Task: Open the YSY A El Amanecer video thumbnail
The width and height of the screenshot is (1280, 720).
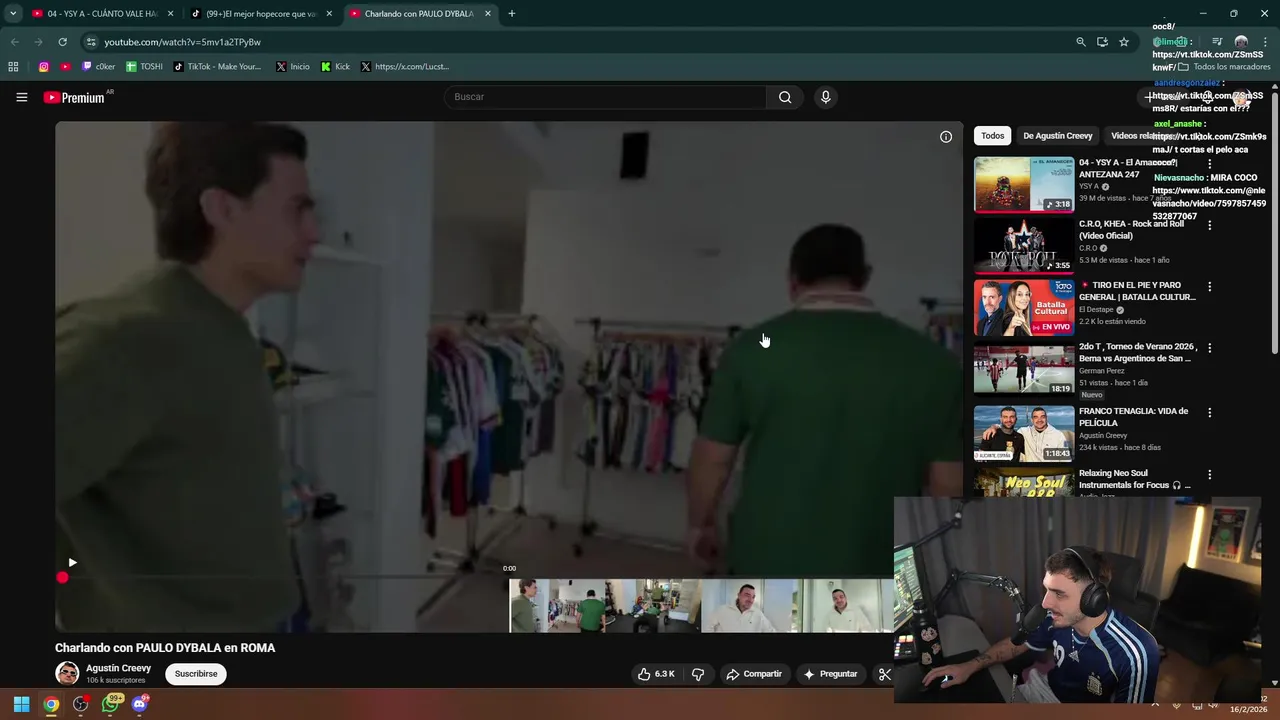Action: 1024,184
